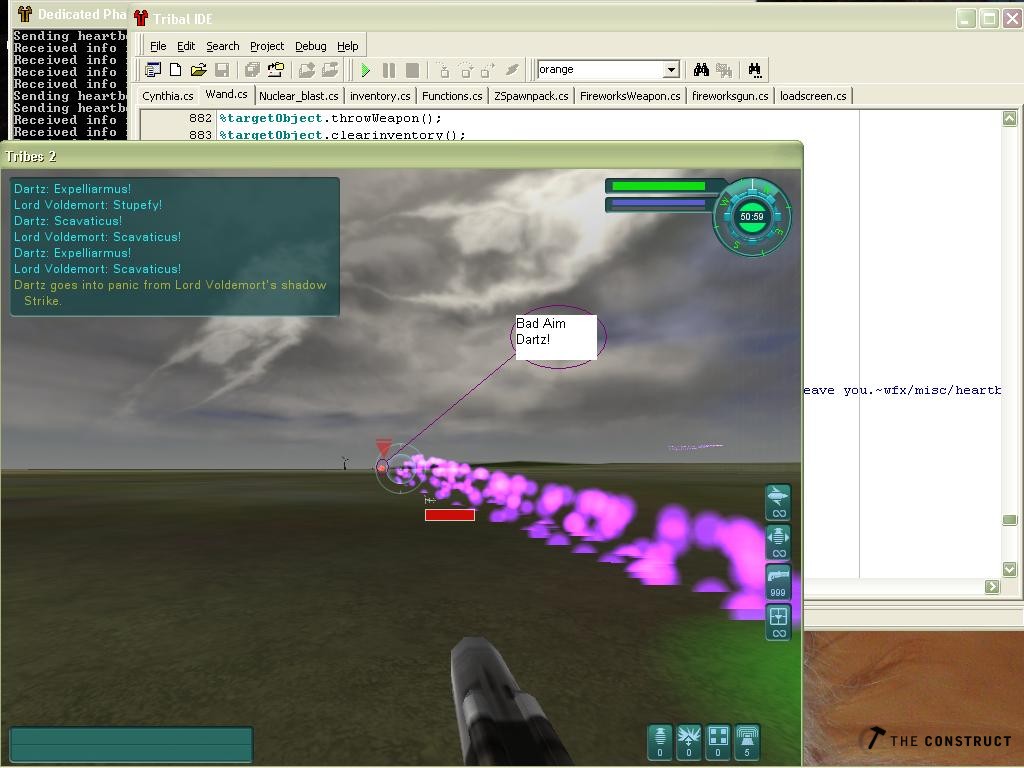Click the targeting reticle weapon slot icon
This screenshot has height=768, width=1024.
778,622
